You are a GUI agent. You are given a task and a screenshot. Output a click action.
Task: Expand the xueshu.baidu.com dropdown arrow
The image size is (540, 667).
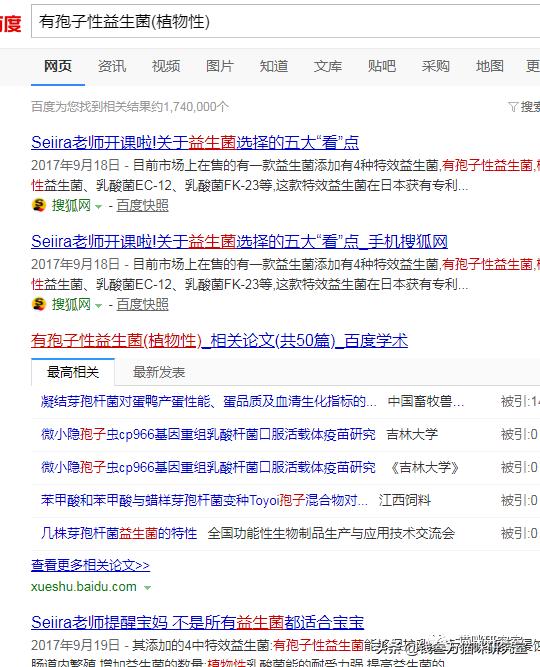(x=147, y=587)
